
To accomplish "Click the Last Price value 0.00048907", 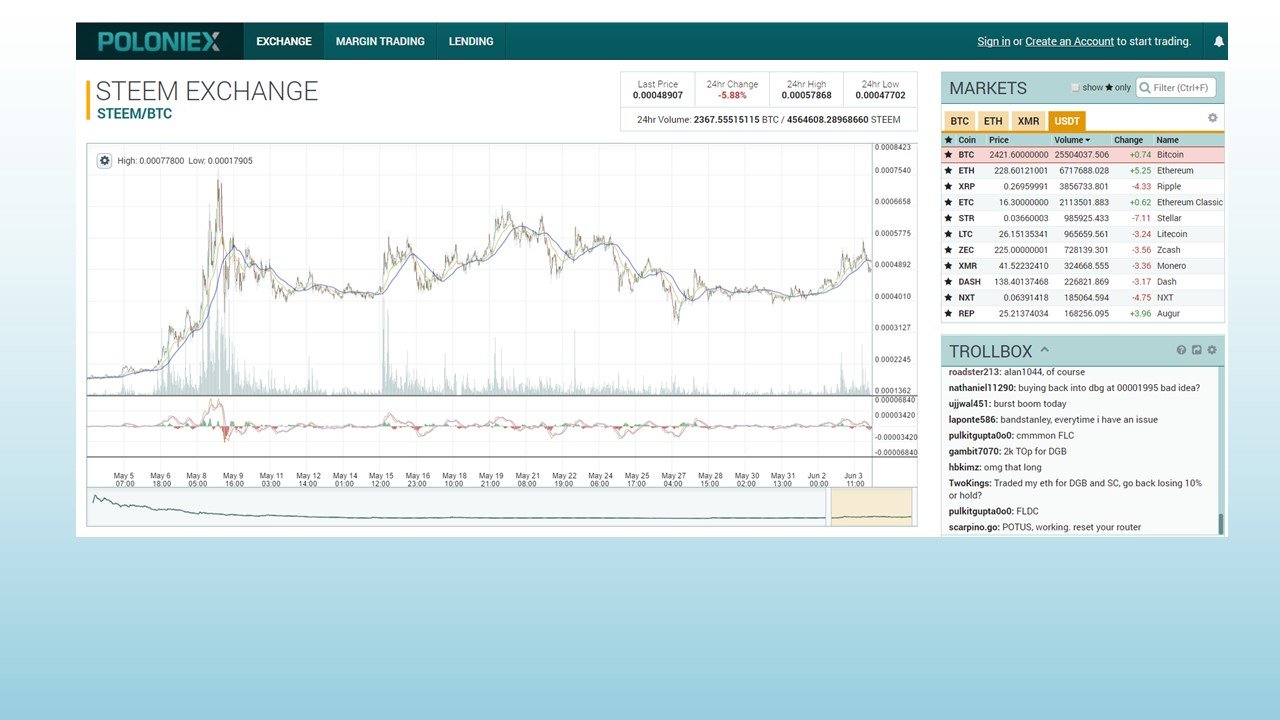I will [x=657, y=96].
